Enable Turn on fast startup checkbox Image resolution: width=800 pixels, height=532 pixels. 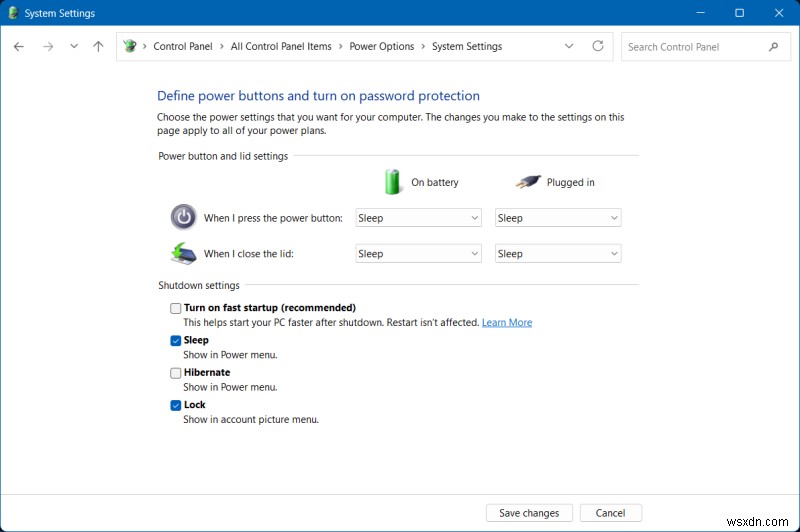[x=176, y=308]
